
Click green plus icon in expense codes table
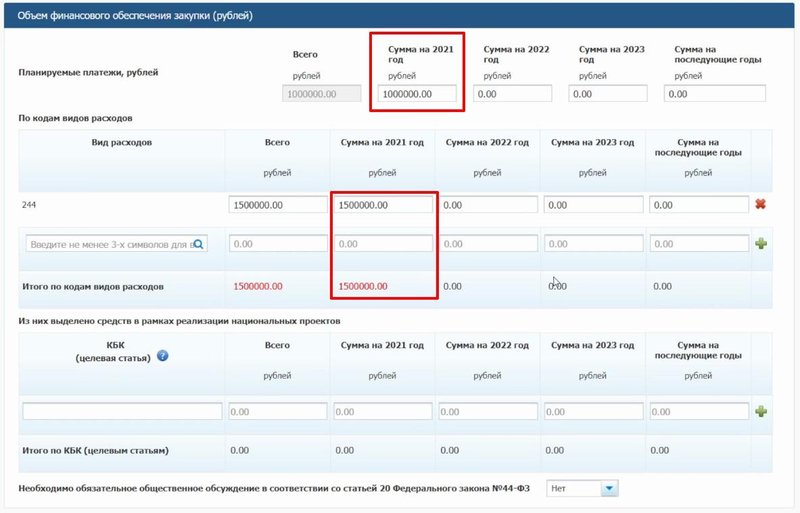click(760, 243)
